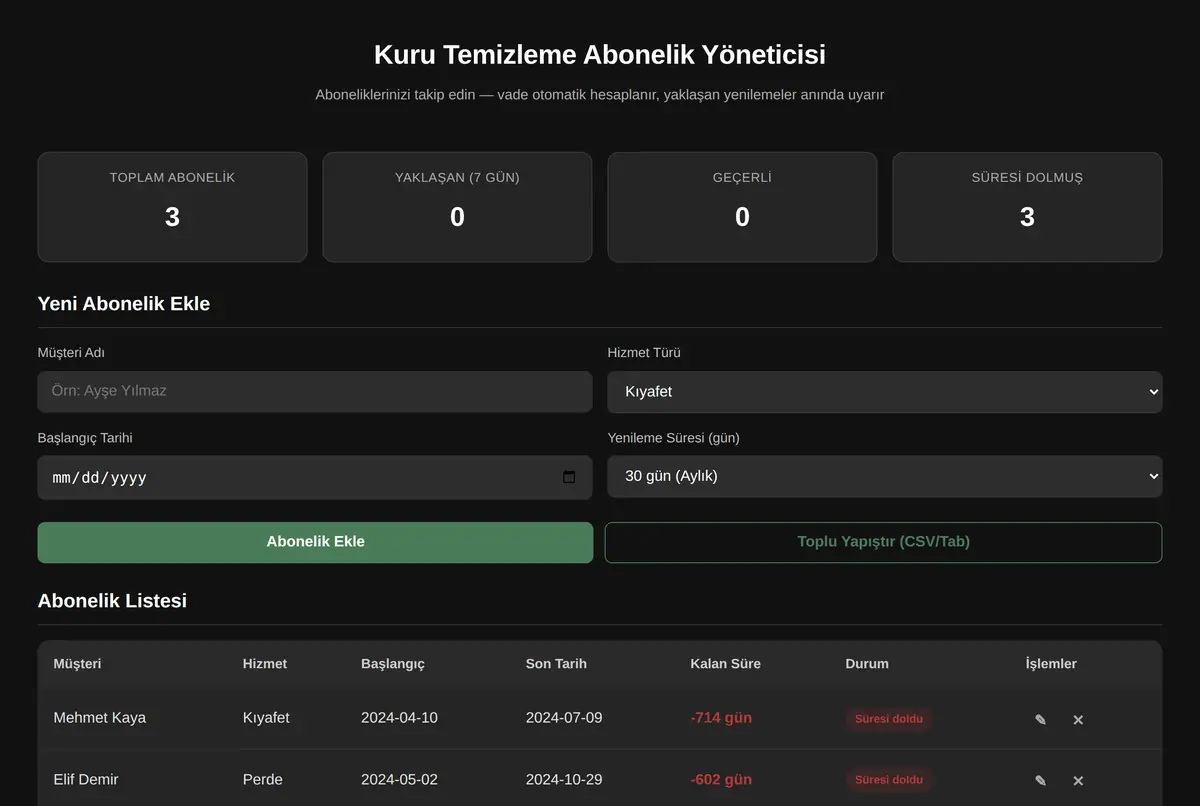1200x806 pixels.
Task: Delete Elif Demir subscription with X icon
Action: [1078, 780]
